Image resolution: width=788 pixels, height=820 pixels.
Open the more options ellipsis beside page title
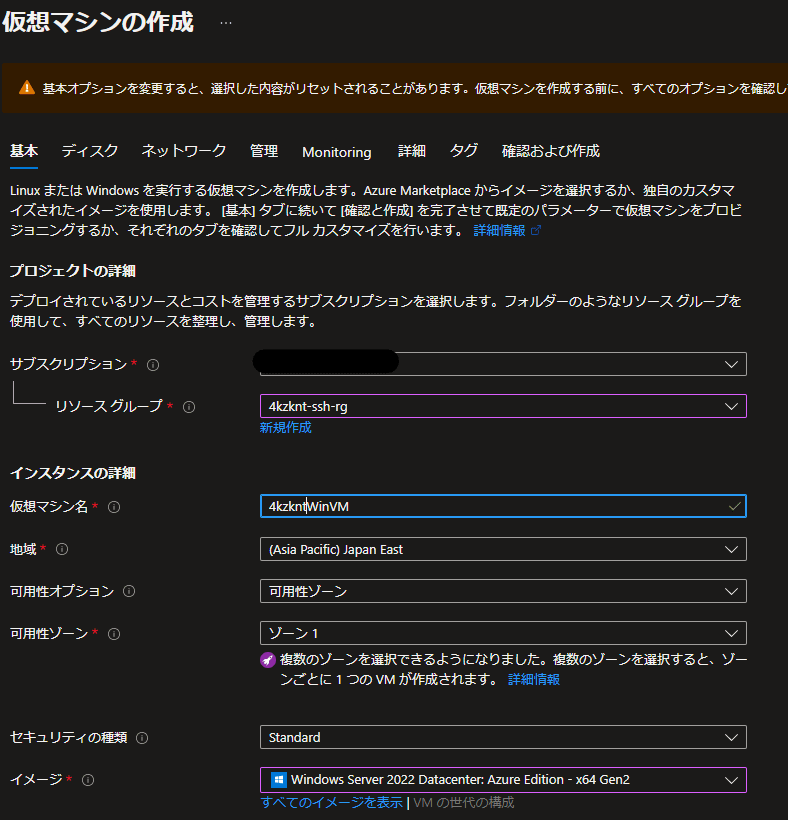click(226, 23)
